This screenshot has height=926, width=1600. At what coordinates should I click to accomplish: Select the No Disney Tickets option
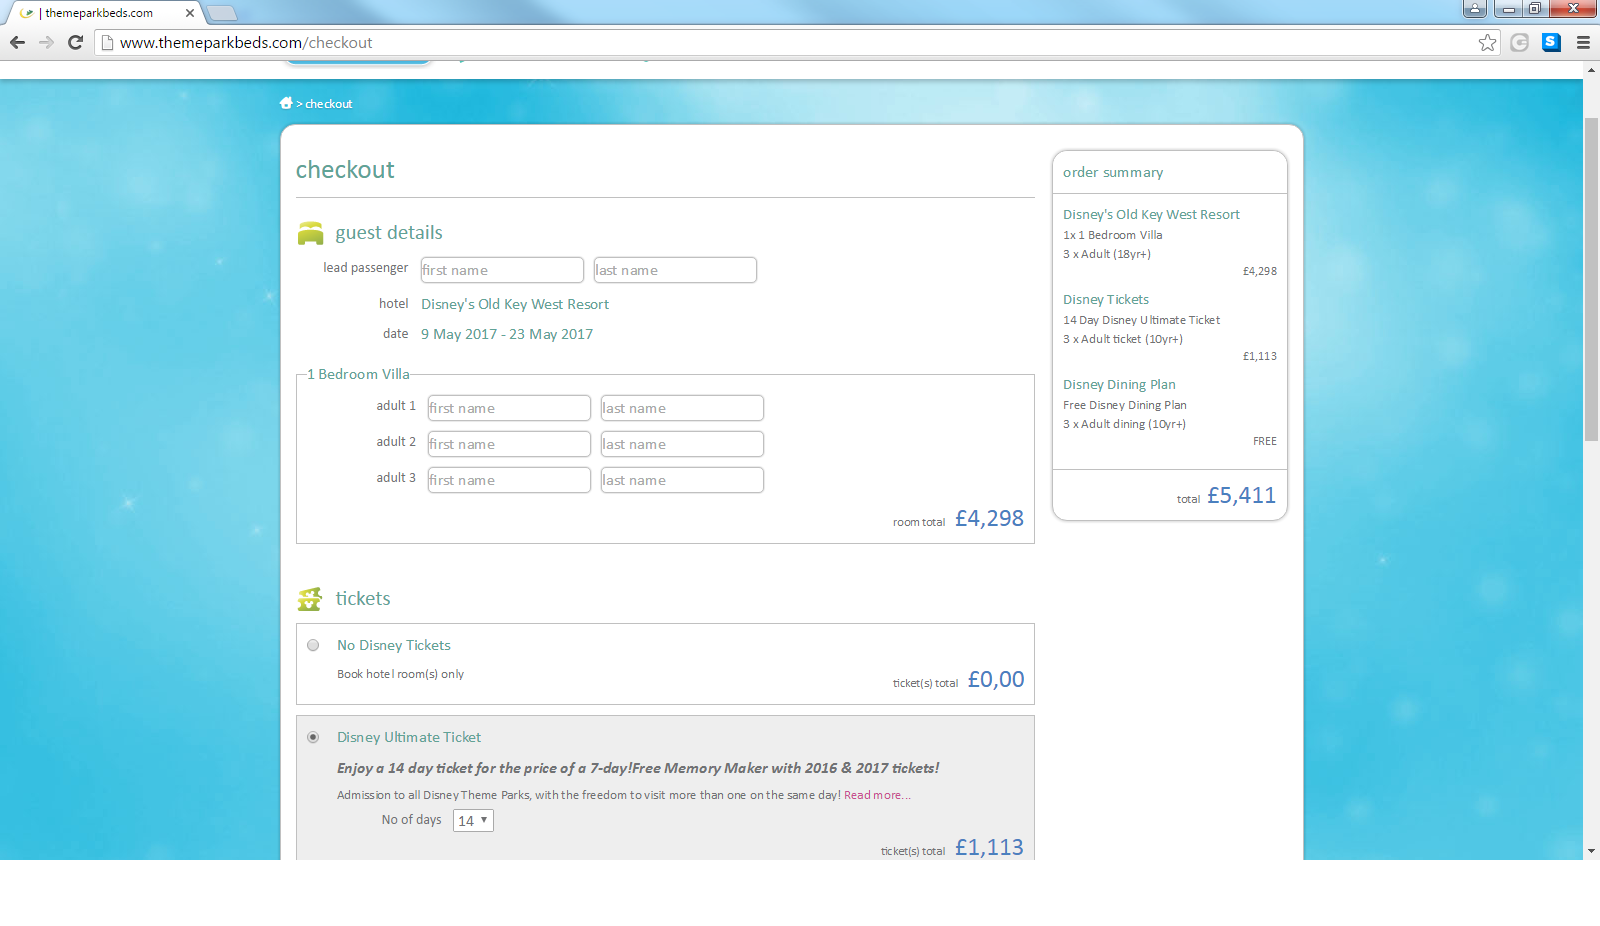point(313,645)
